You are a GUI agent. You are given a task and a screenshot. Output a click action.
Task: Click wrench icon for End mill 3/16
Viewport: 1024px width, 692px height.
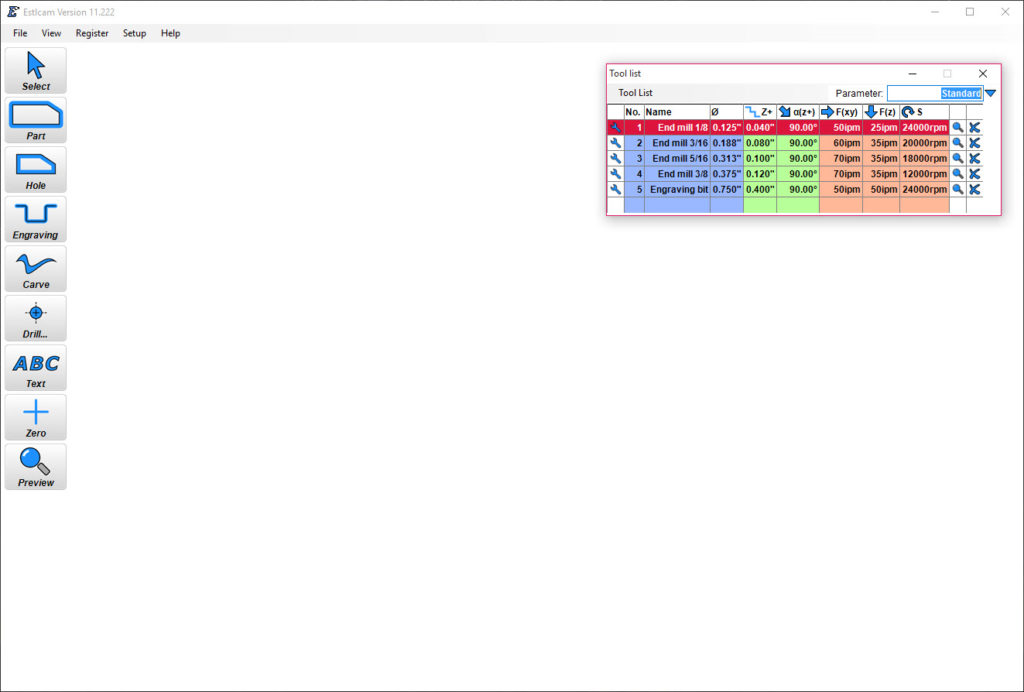[x=615, y=143]
